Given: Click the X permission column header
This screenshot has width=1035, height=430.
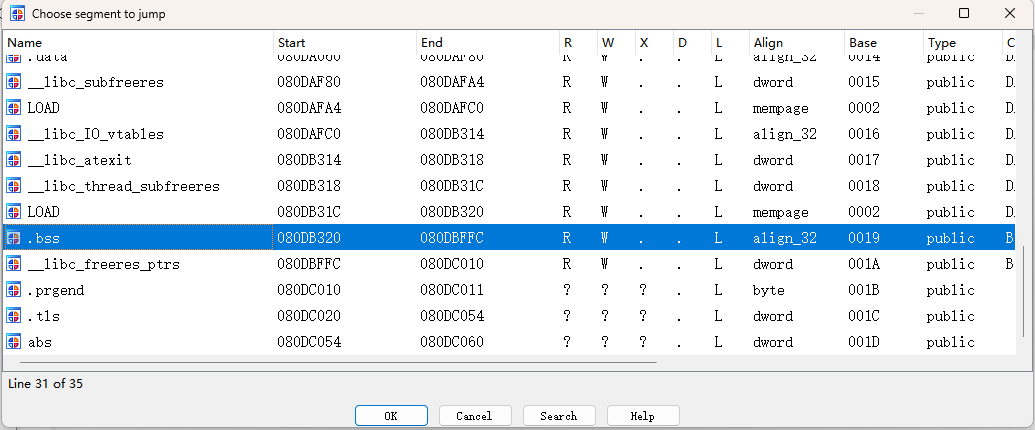Looking at the screenshot, I should coord(655,43).
